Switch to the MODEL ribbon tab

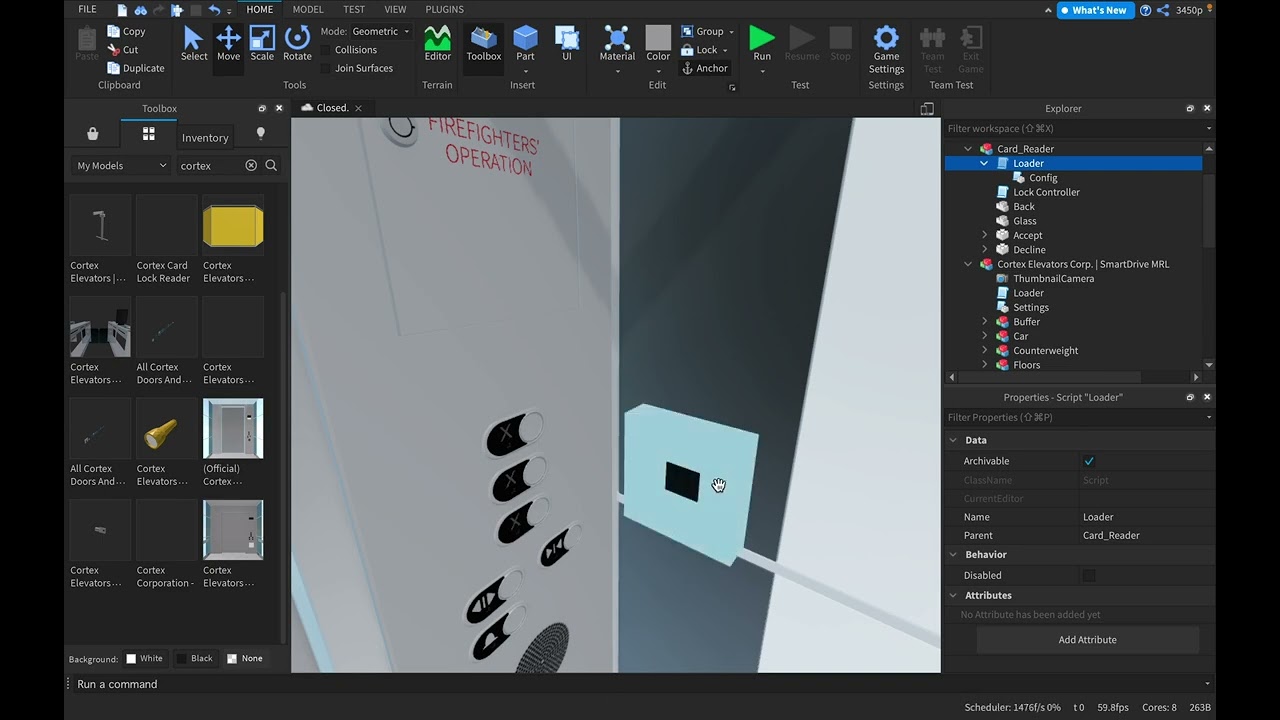(308, 9)
